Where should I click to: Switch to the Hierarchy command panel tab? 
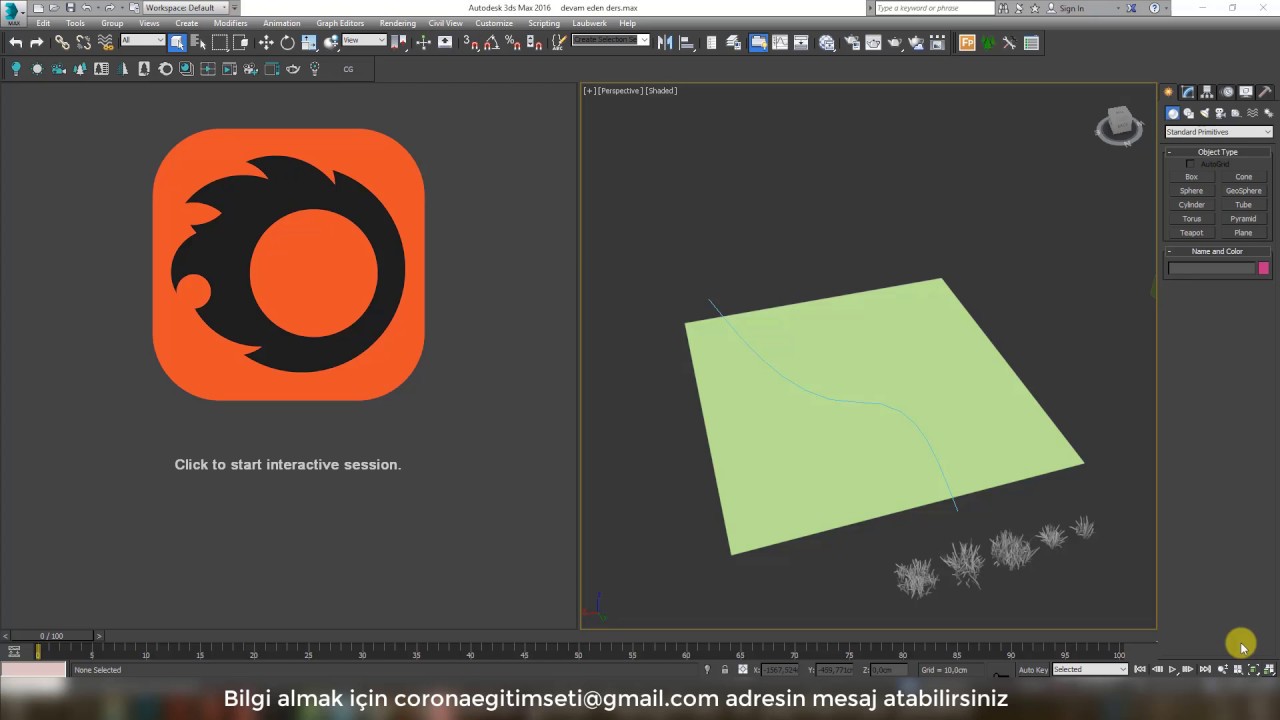point(1207,92)
